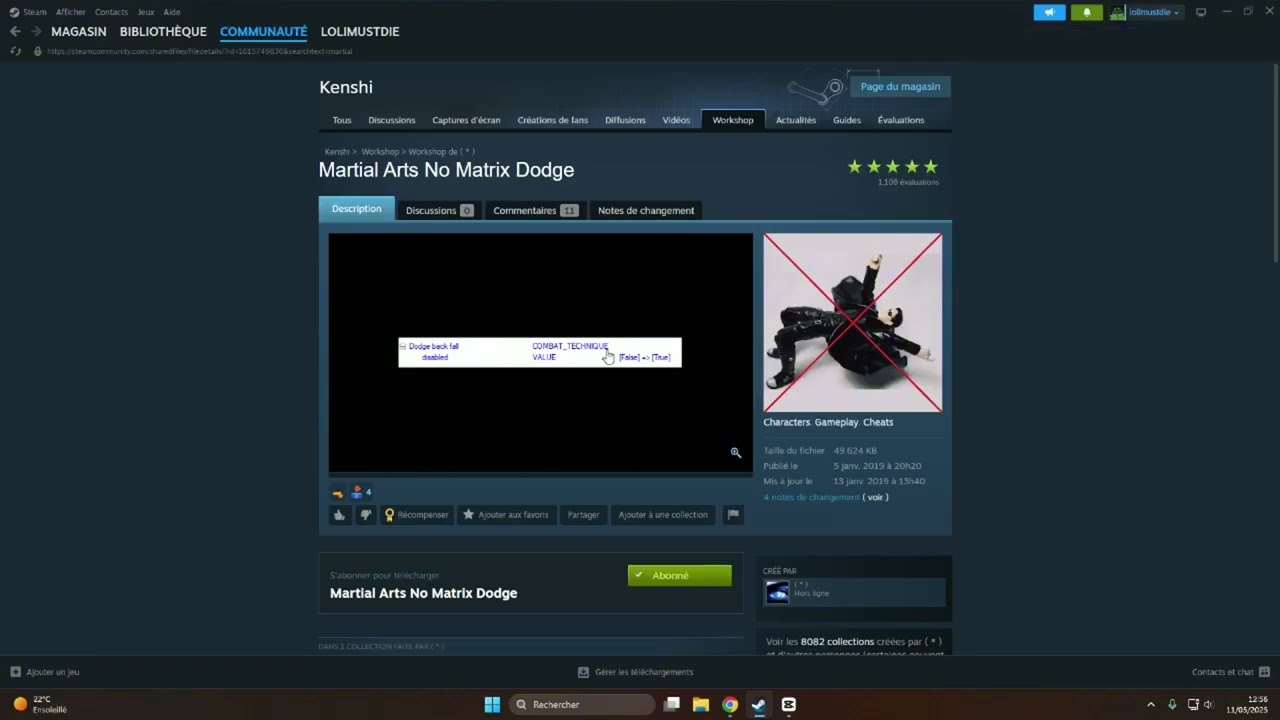Give the mod a thumbs up
Viewport: 1280px width, 720px height.
point(340,515)
